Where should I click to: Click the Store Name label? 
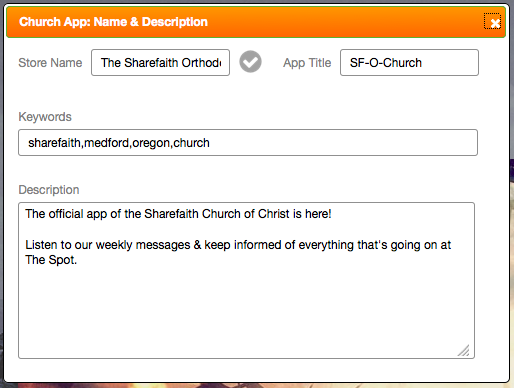[50, 63]
